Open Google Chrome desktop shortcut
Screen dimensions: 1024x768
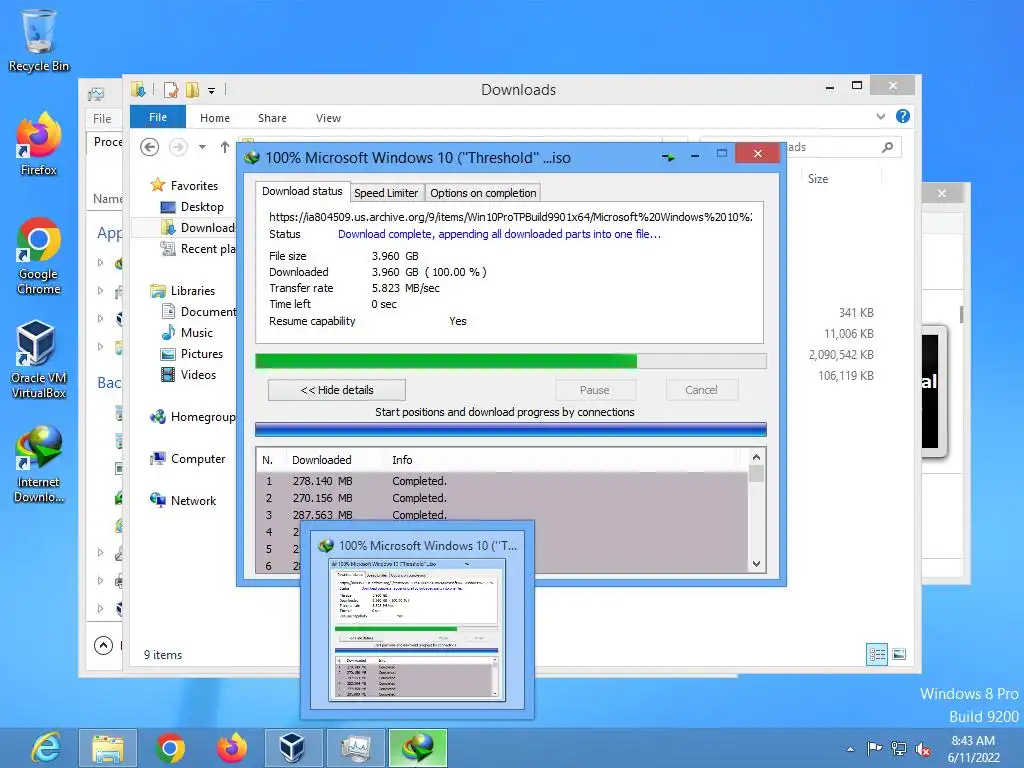pyautogui.click(x=39, y=256)
